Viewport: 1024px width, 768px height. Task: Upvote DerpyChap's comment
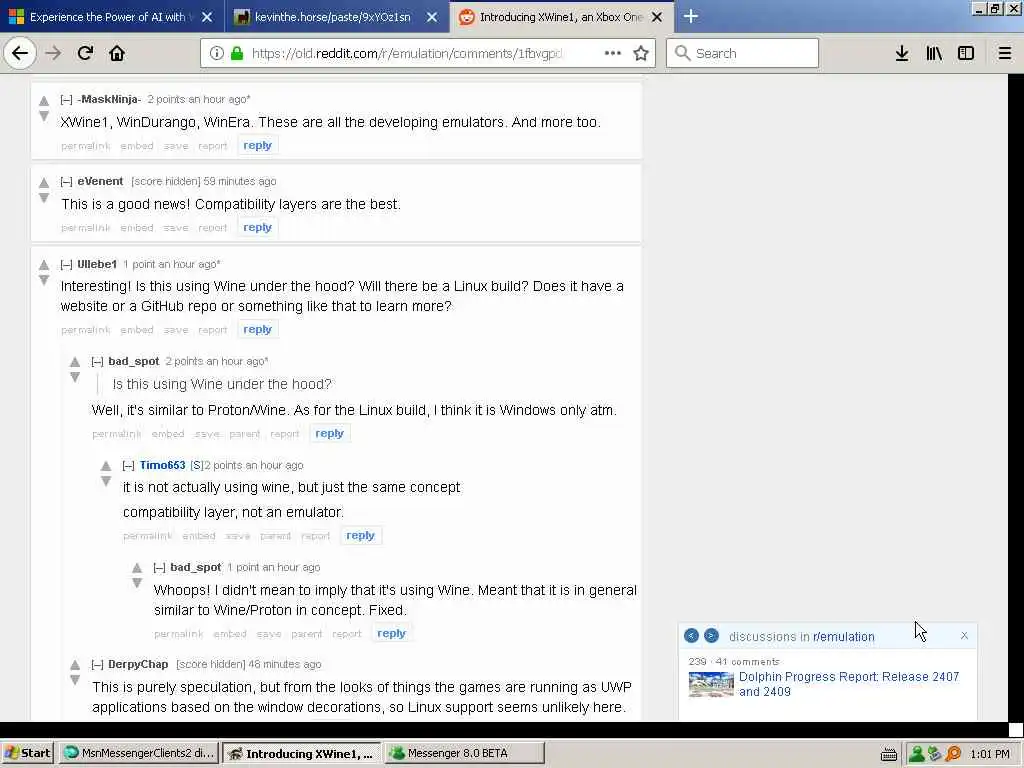(x=75, y=665)
